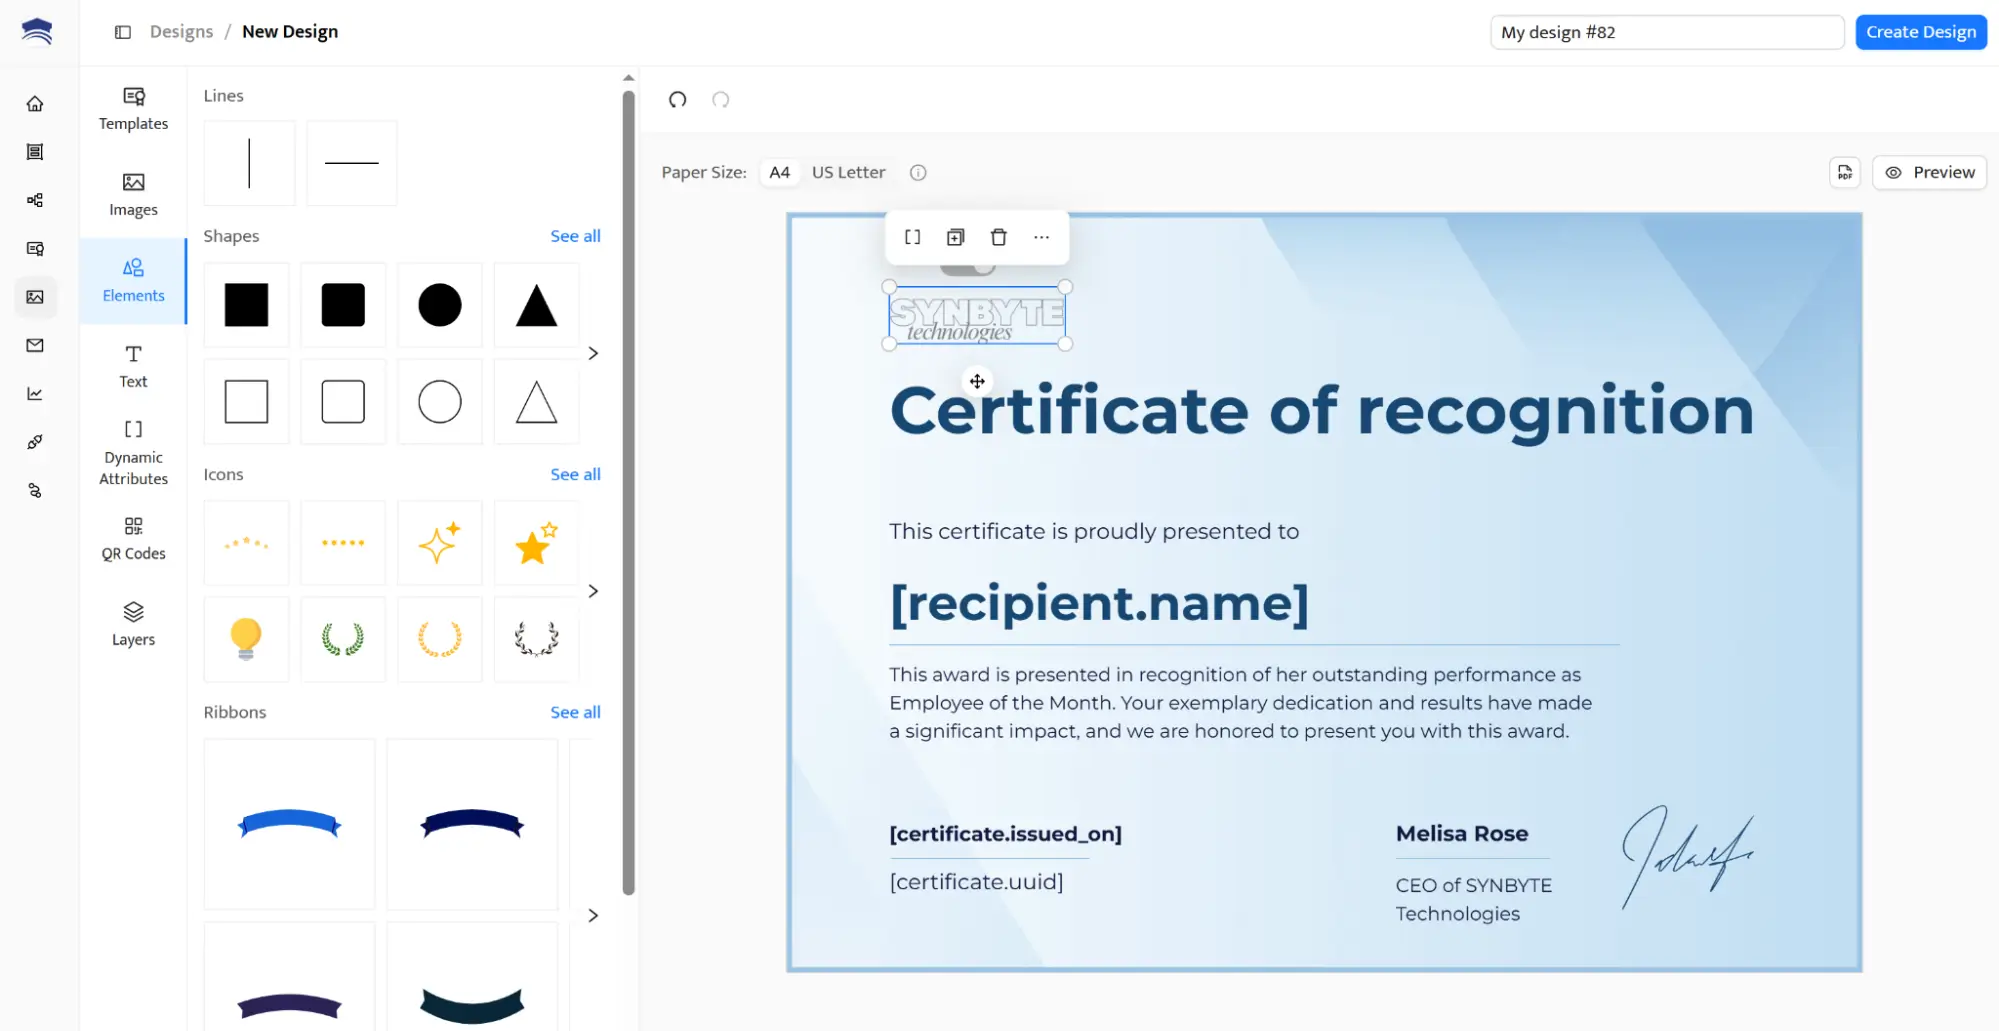1999x1031 pixels.
Task: Click the design name field My design #82
Action: 1665,31
